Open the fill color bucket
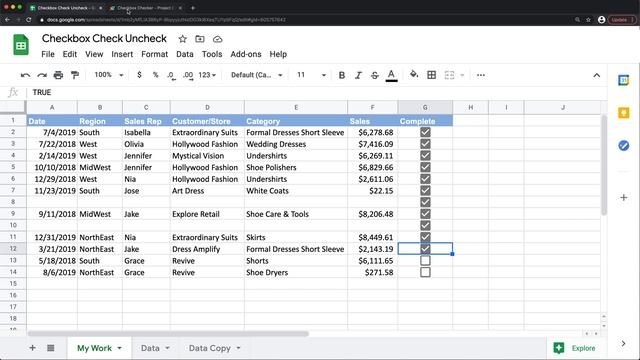 click(x=414, y=75)
